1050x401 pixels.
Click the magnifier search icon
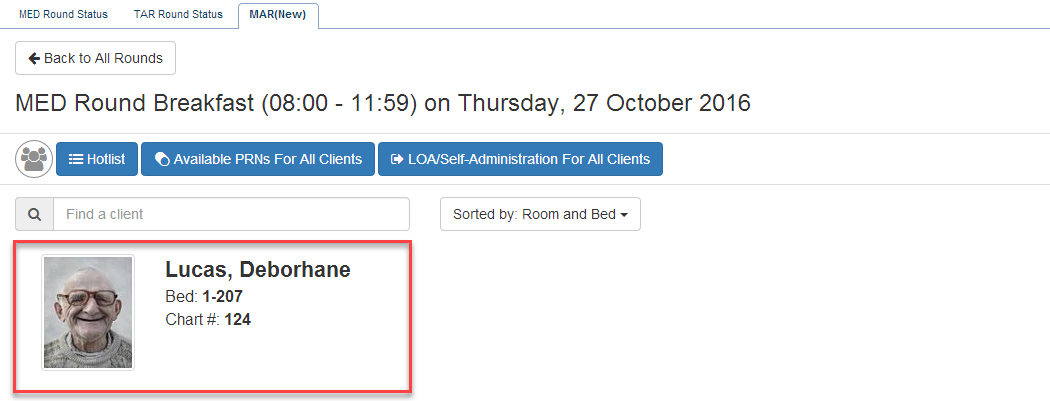pos(34,214)
